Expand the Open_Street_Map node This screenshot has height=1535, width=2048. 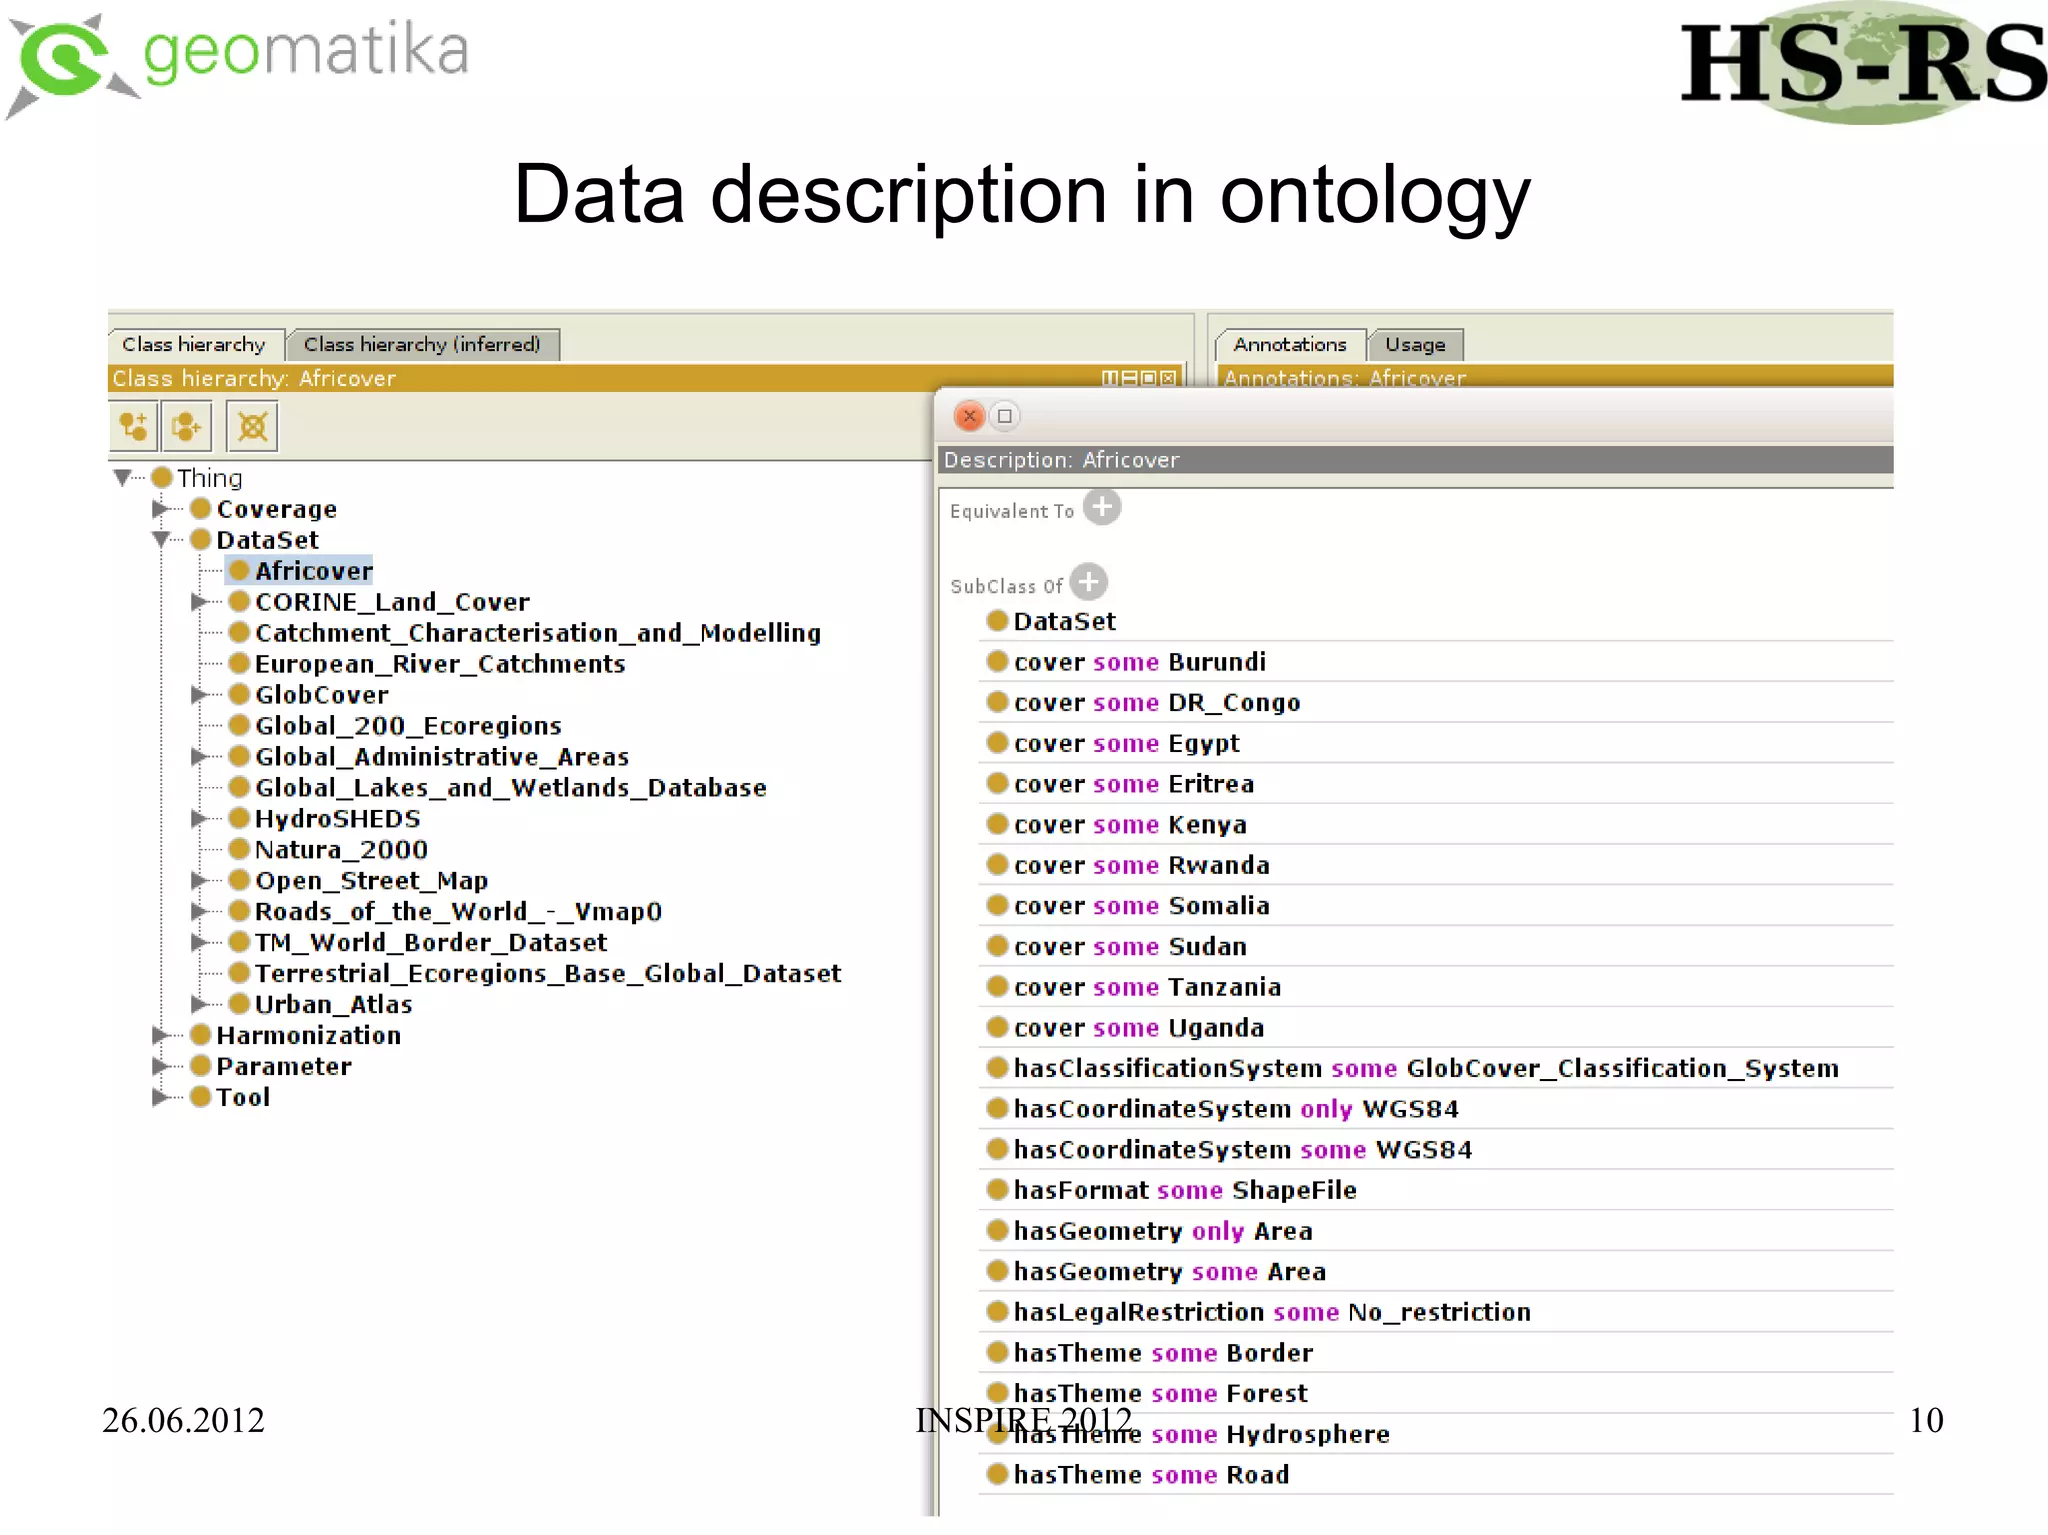[199, 881]
